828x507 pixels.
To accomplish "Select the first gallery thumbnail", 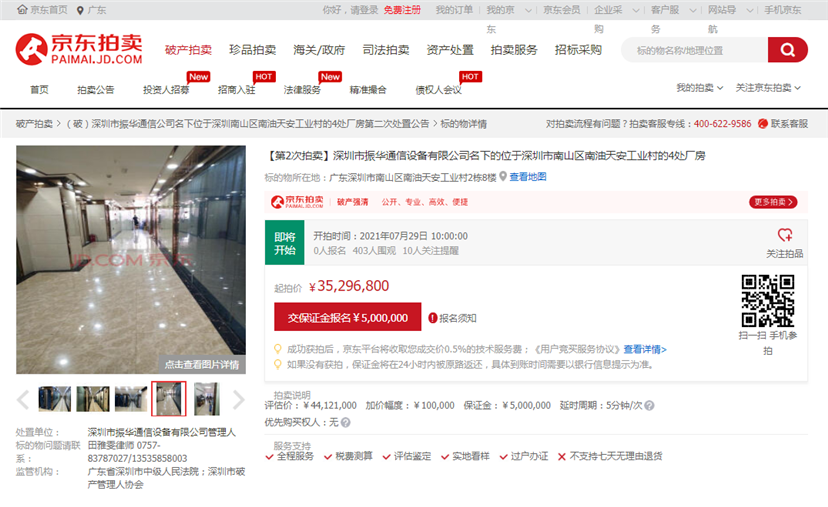I will pos(54,399).
